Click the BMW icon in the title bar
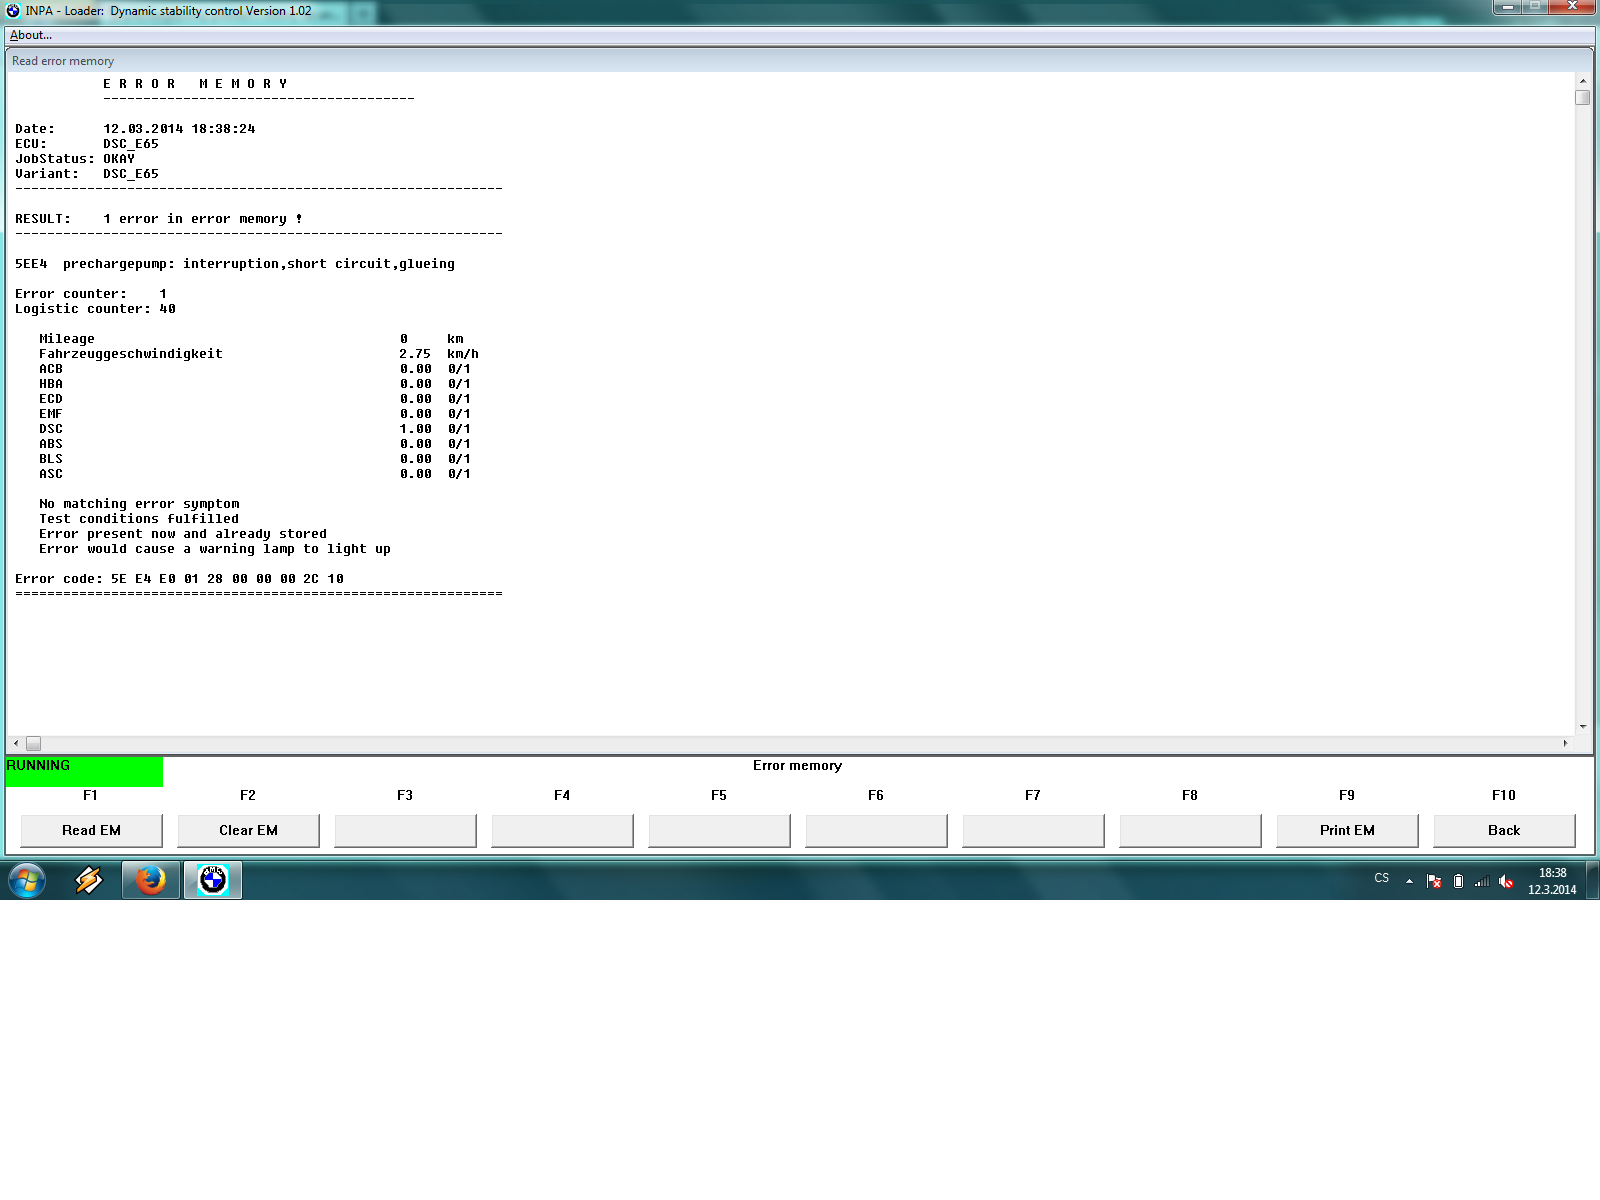This screenshot has width=1600, height=1200. pos(13,11)
